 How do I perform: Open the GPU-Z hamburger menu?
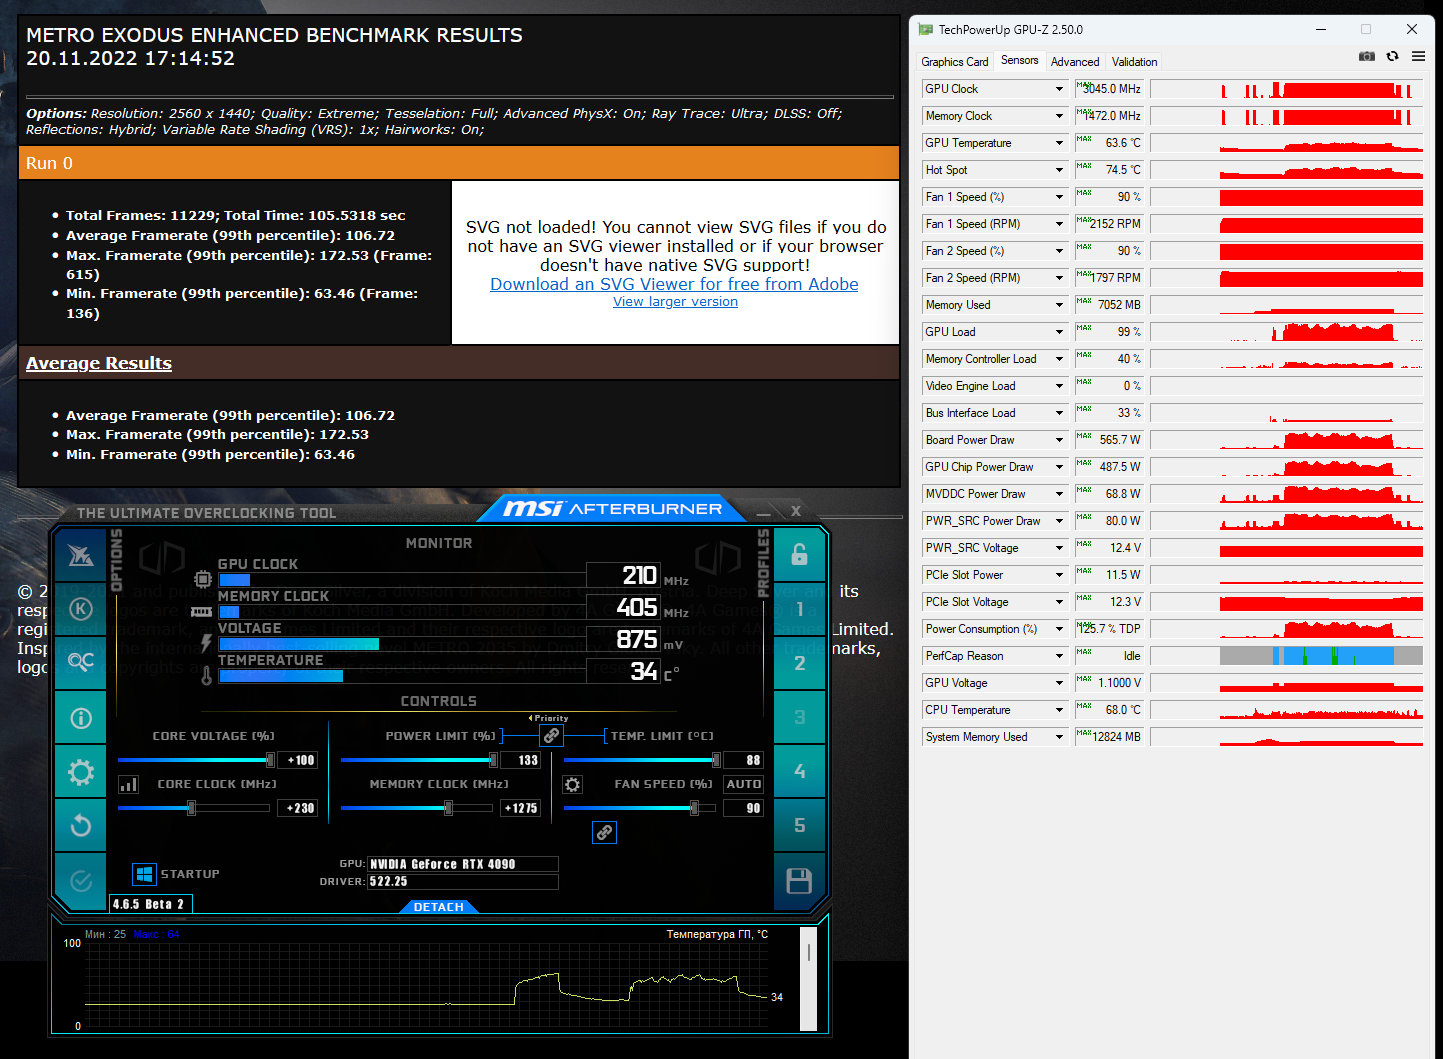tap(1418, 57)
